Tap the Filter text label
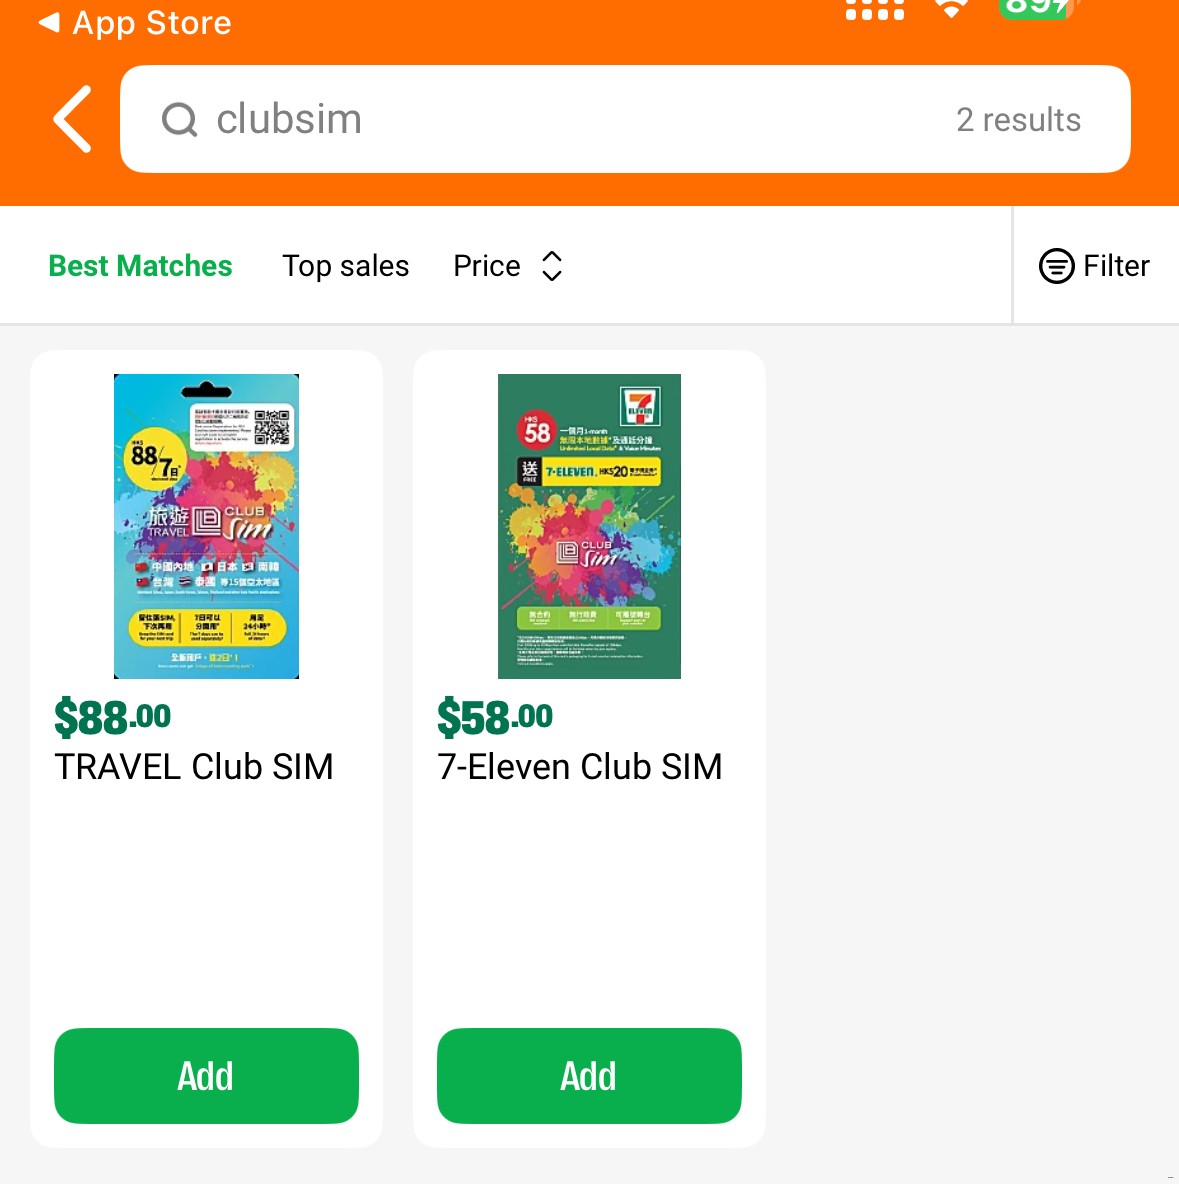Viewport: 1179px width, 1184px height. pyautogui.click(x=1116, y=266)
